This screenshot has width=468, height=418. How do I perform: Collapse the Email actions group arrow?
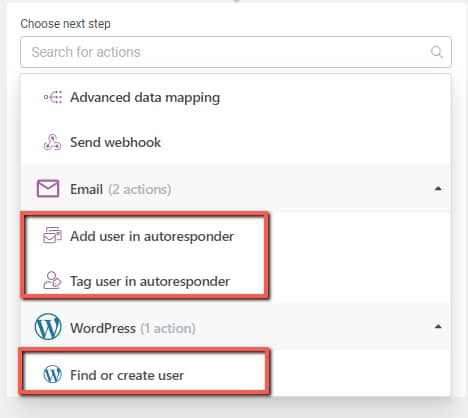pyautogui.click(x=438, y=189)
